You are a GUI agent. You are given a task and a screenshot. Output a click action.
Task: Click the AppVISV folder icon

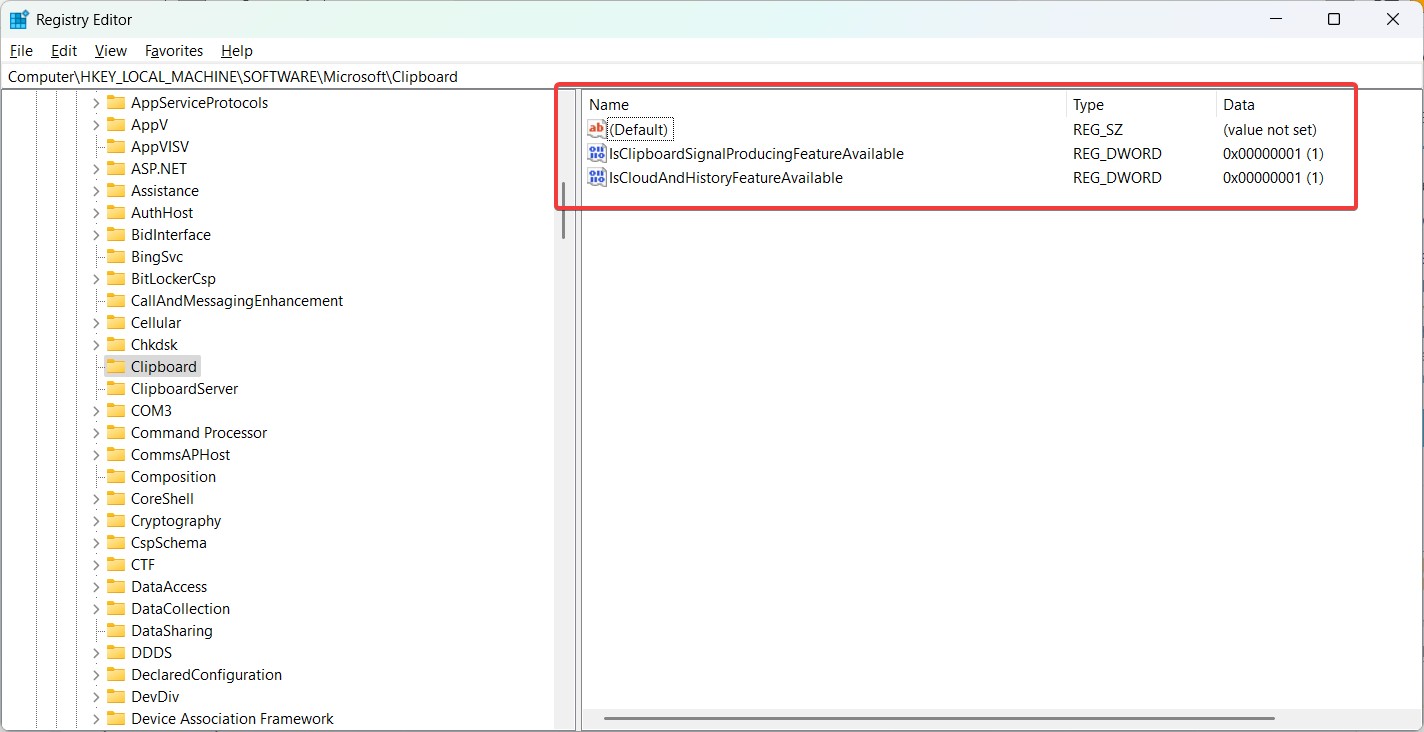point(115,146)
